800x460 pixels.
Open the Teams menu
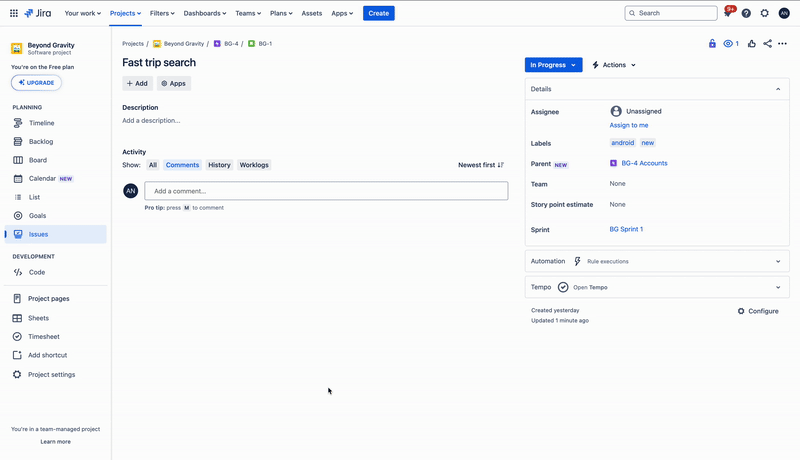[248, 13]
